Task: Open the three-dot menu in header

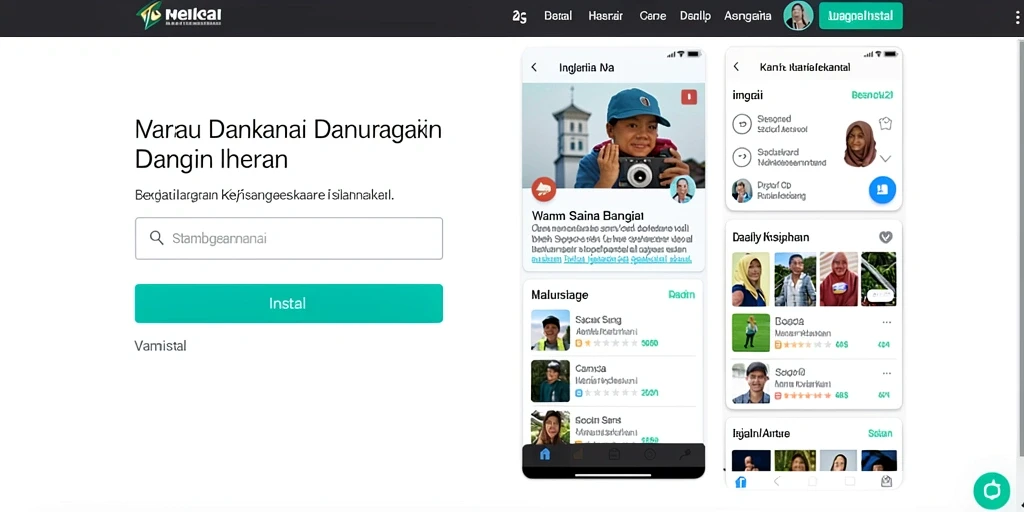Action: [x=1017, y=17]
